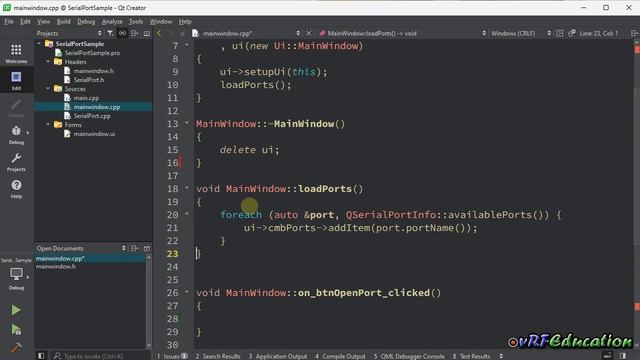
Task: Open the Projects view dropdown
Action: click(100, 33)
